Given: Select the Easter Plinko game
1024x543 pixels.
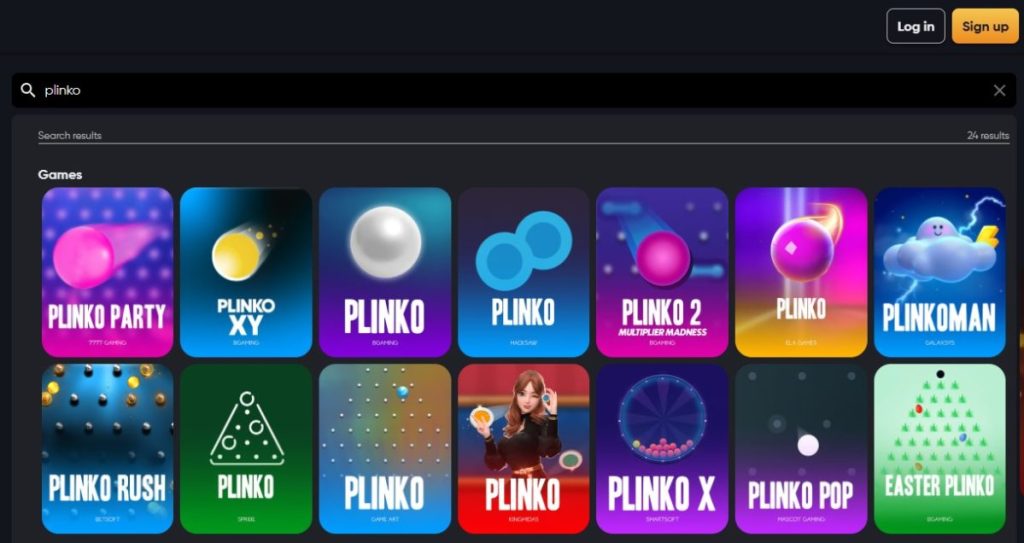Looking at the screenshot, I should coord(940,448).
